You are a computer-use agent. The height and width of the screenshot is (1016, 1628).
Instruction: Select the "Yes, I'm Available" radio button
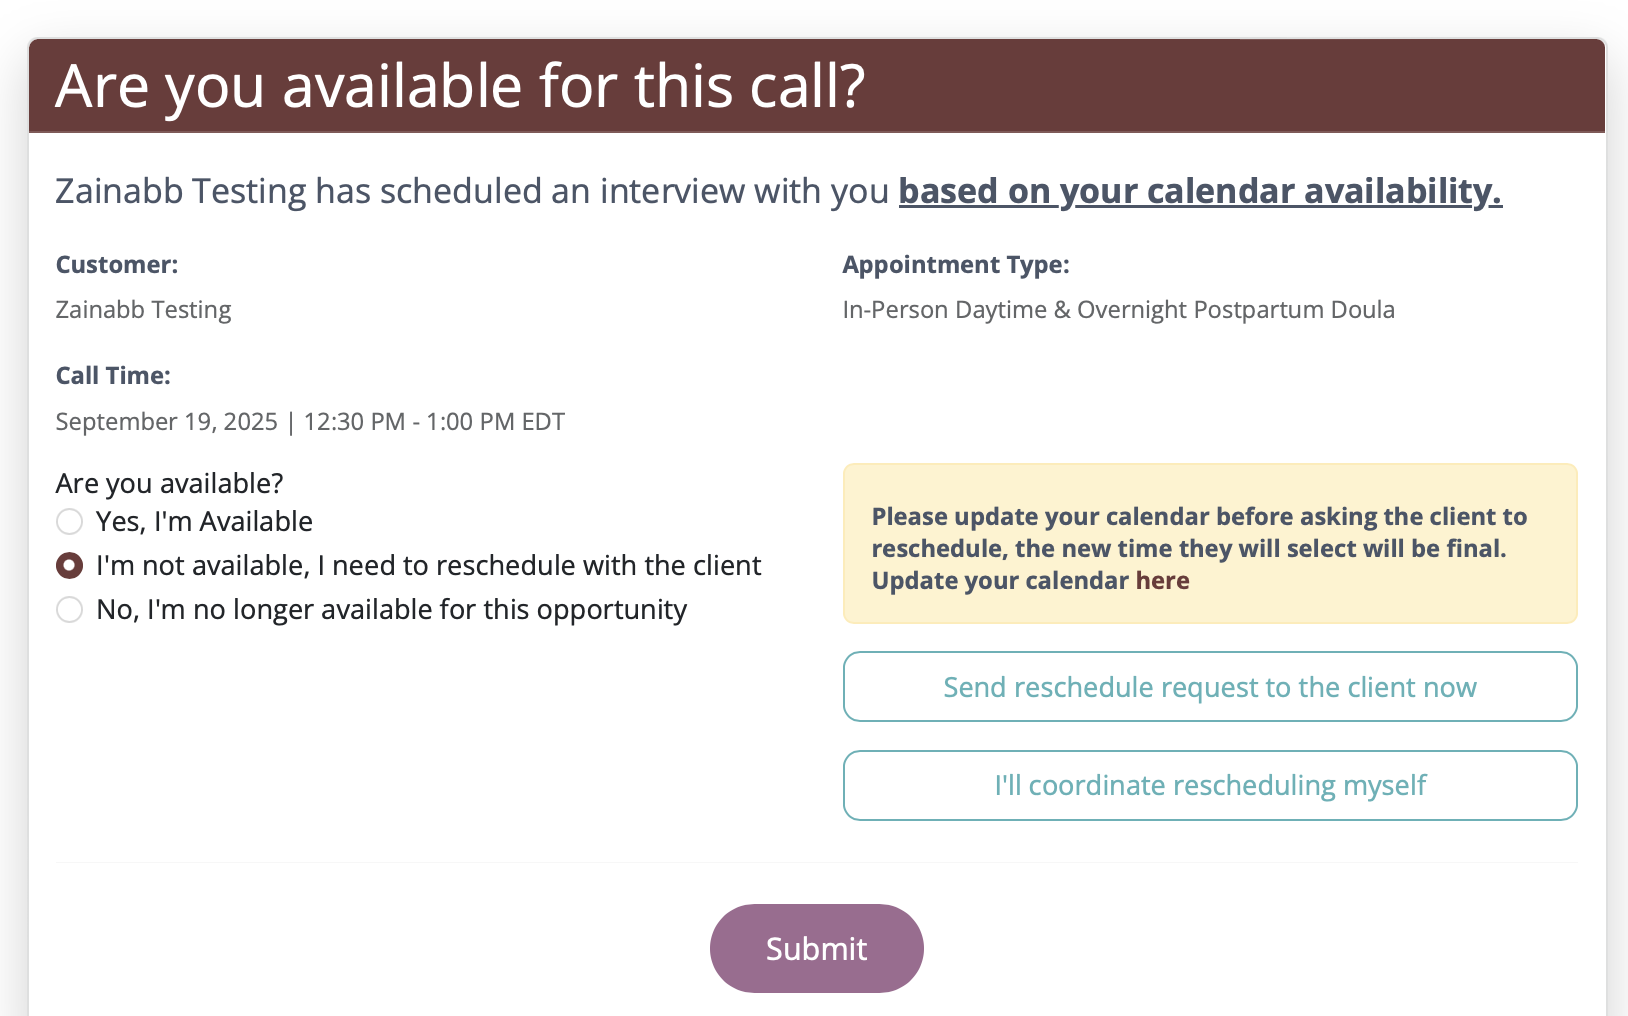tap(69, 521)
